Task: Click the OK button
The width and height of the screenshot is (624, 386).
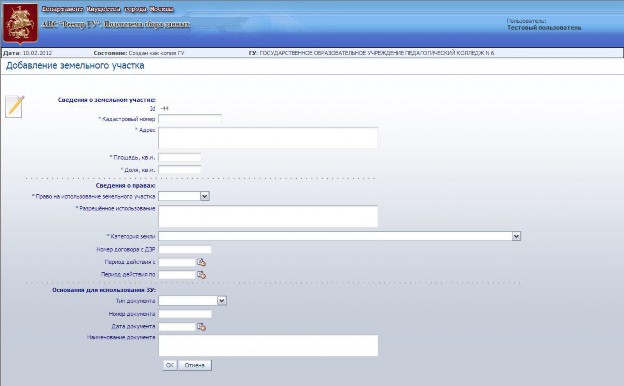Action: pos(170,365)
